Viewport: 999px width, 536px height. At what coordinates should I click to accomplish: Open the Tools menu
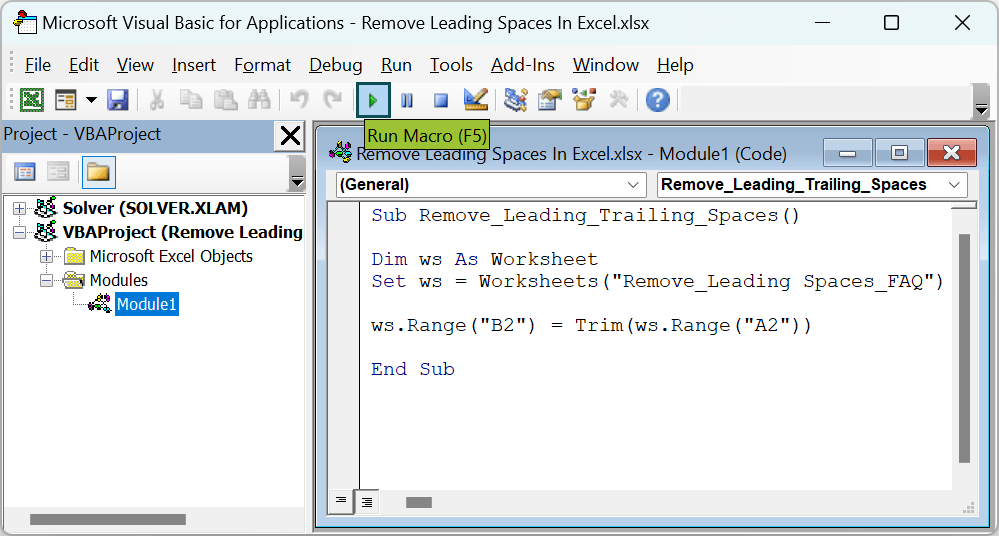pos(451,65)
